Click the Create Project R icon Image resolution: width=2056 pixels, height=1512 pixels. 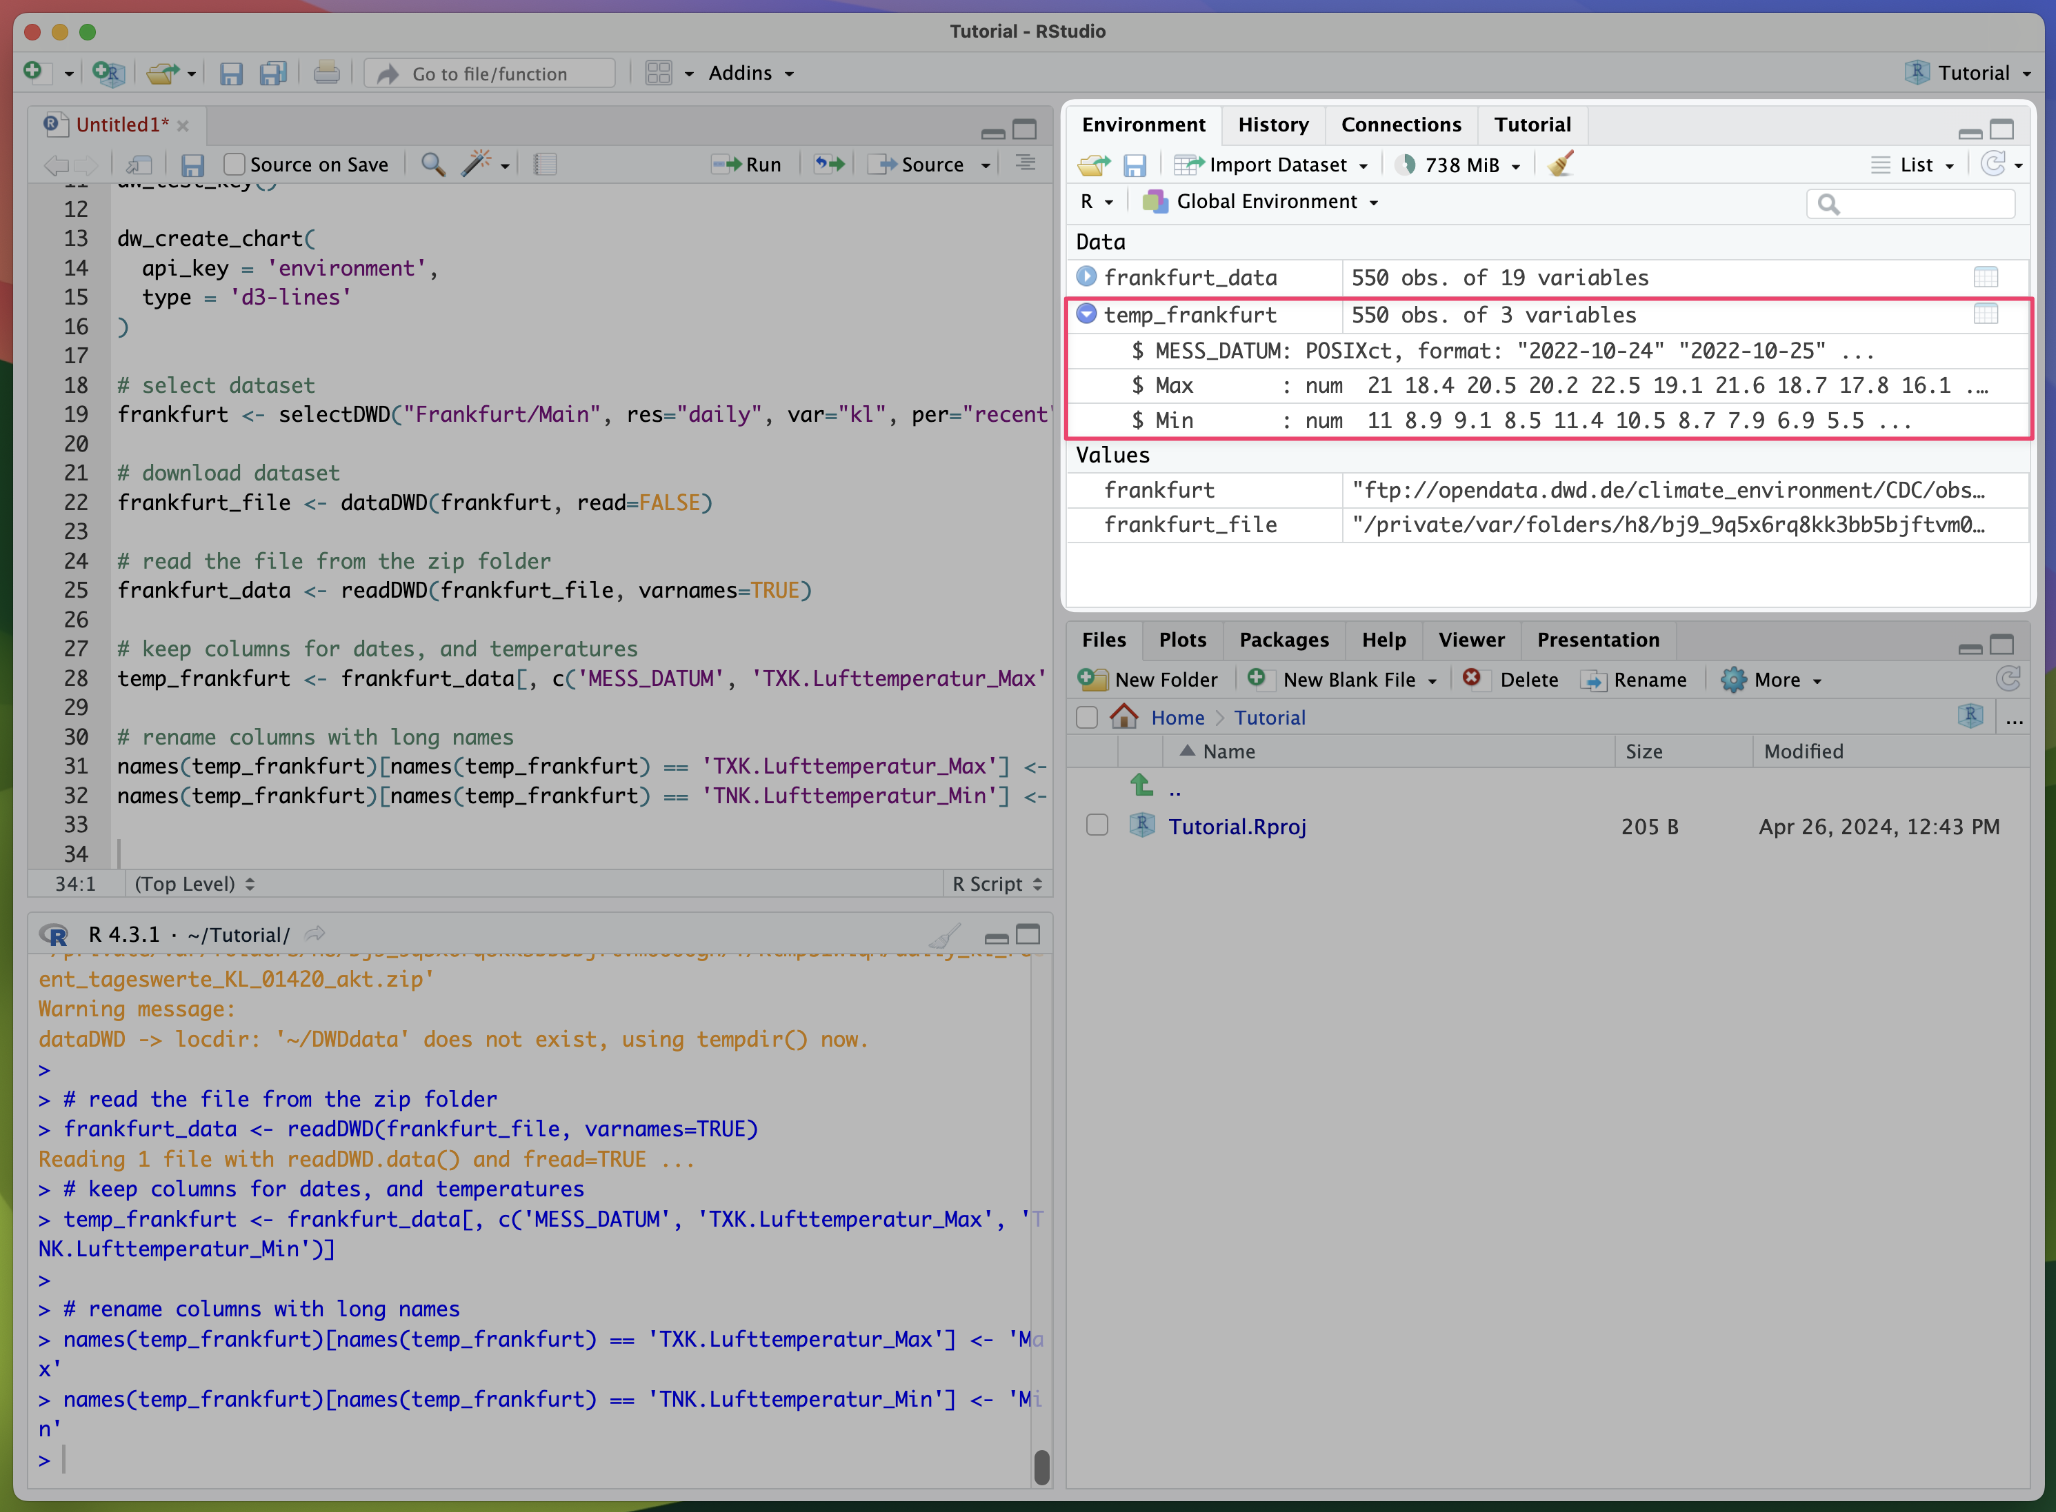(108, 72)
